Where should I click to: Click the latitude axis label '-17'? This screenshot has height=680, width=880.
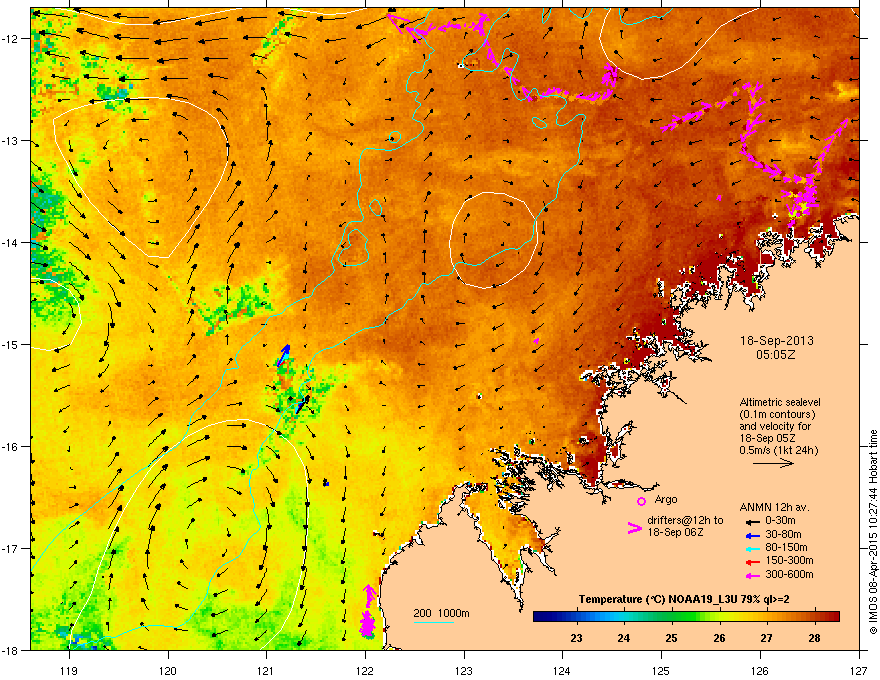click(x=10, y=548)
